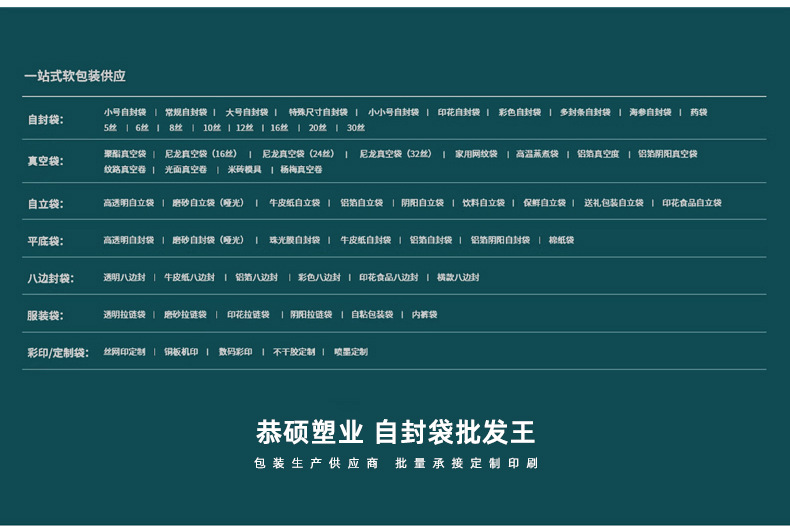Select 大号自封袋 in the 自封袋 row

[247, 112]
